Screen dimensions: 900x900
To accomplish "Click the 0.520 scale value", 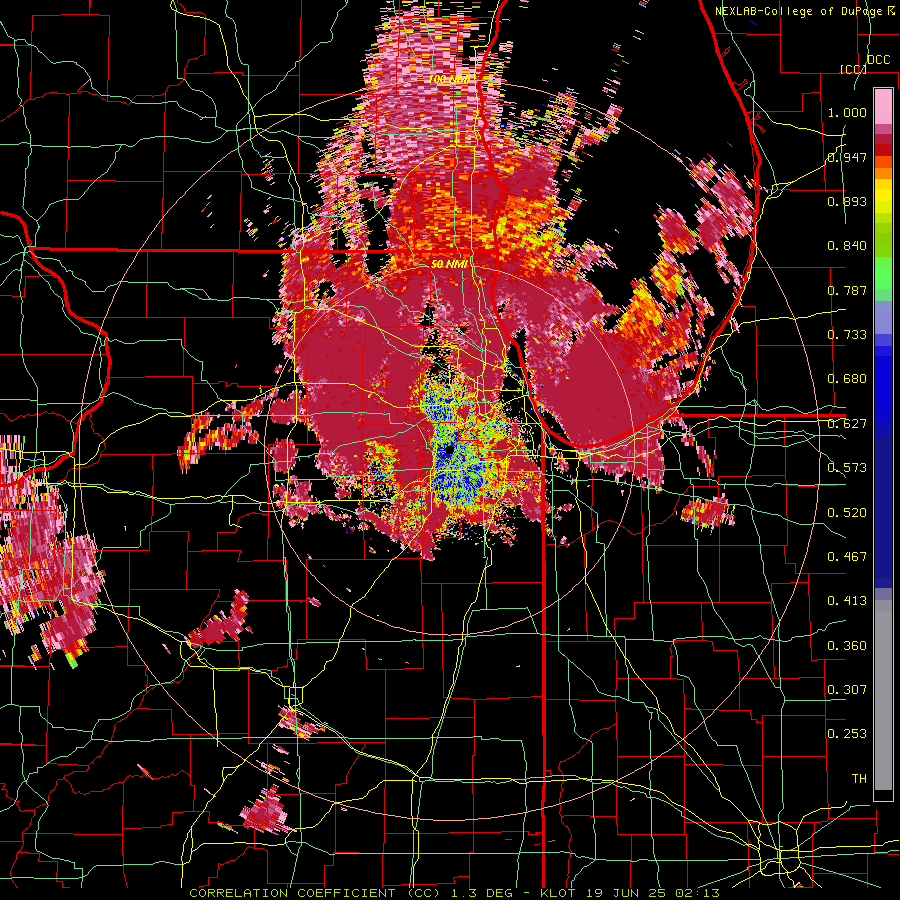I will 847,513.
